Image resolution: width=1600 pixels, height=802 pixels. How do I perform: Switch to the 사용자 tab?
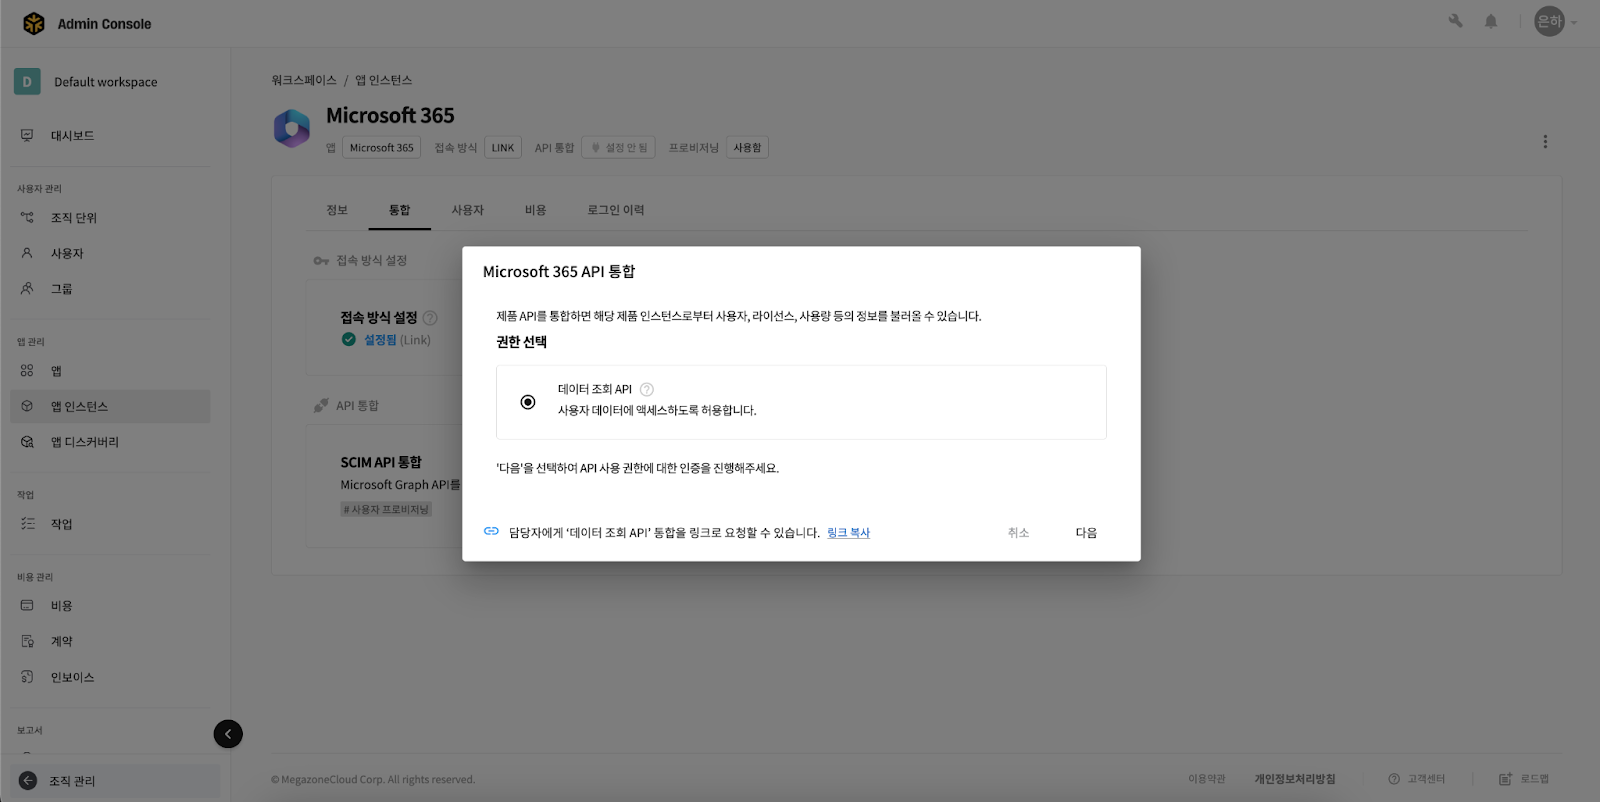(467, 210)
